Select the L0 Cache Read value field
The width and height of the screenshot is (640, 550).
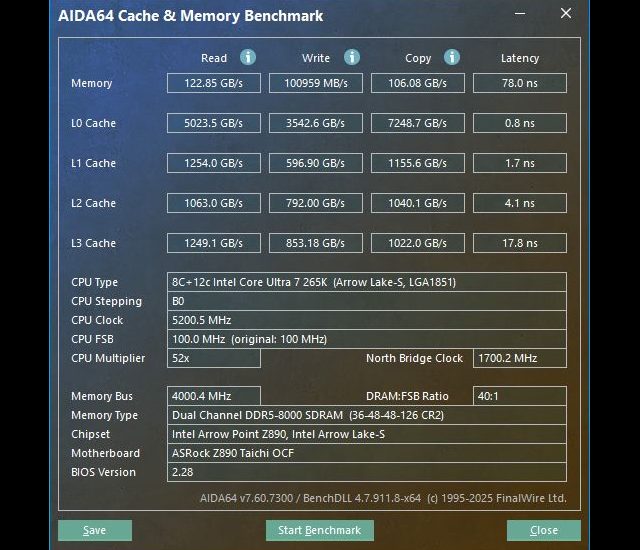(214, 123)
